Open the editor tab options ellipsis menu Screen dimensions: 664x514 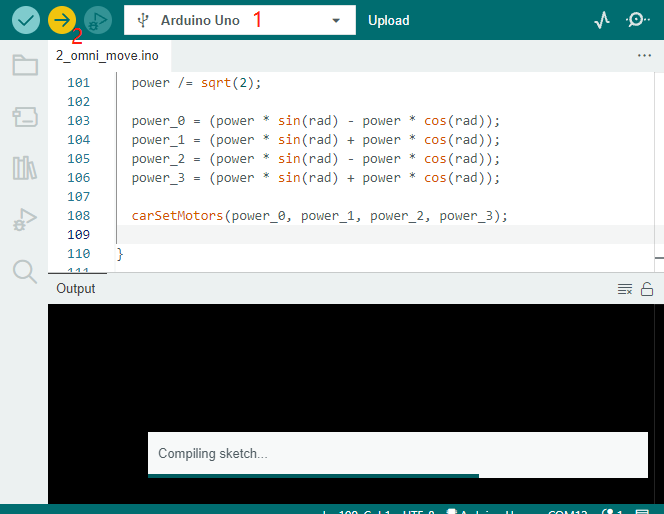[x=644, y=55]
